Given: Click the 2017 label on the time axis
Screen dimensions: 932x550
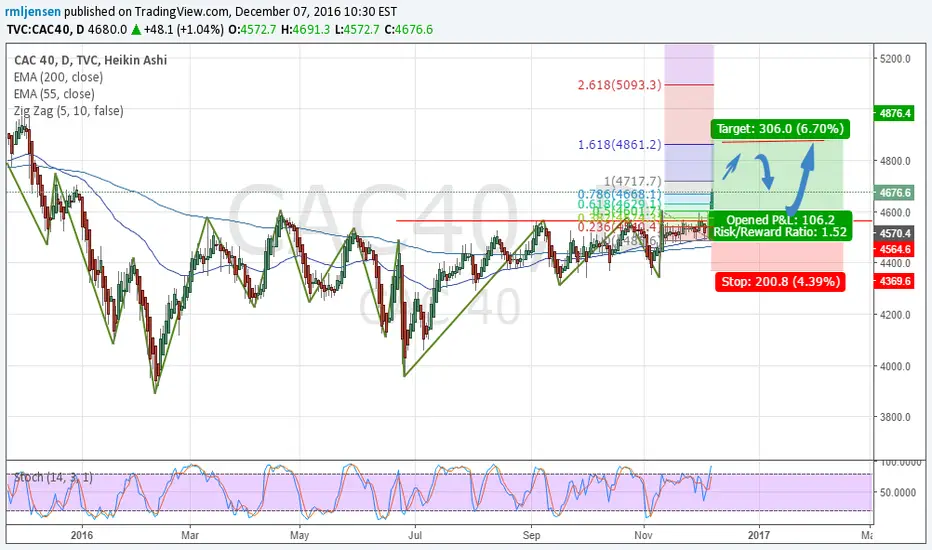Looking at the screenshot, I should (x=758, y=535).
